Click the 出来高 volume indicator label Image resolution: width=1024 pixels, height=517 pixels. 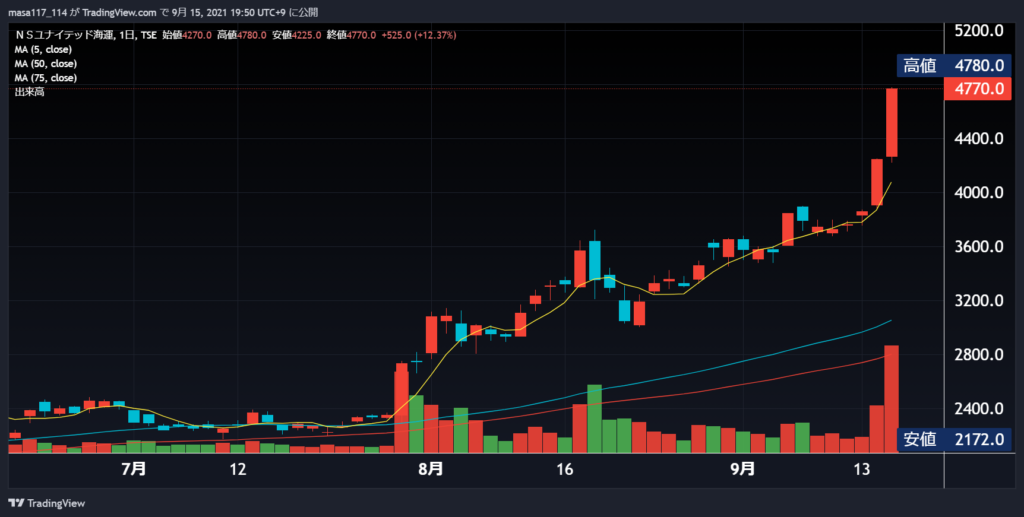coord(29,92)
